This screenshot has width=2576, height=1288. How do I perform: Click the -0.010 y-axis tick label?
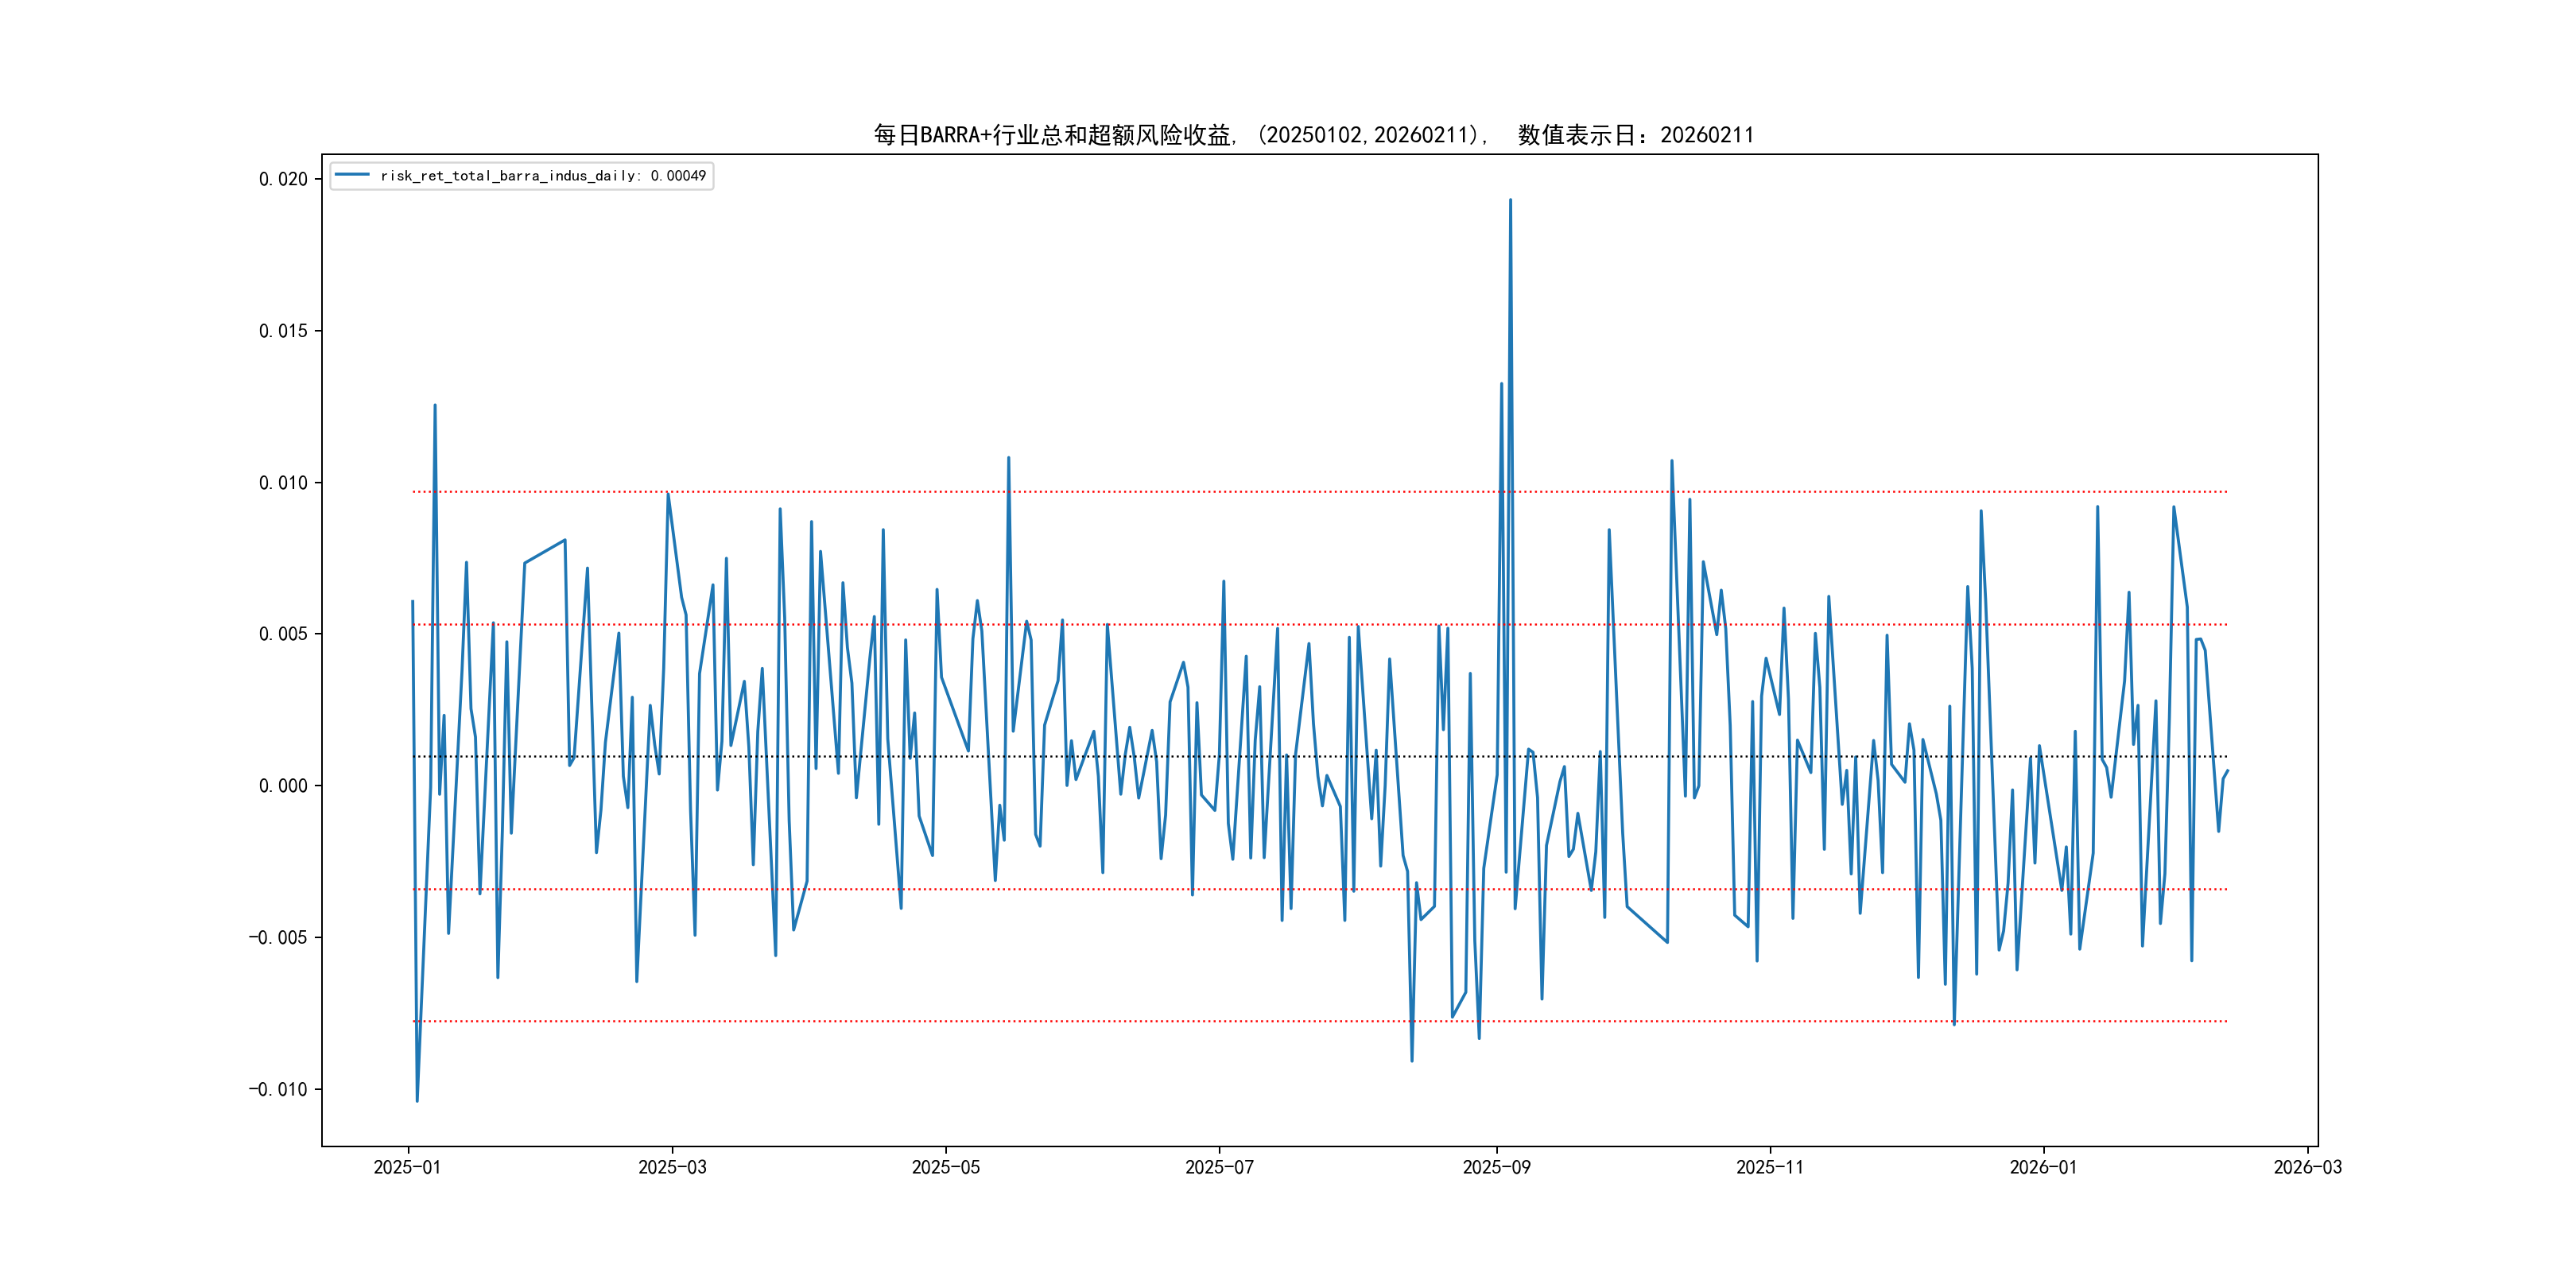(x=278, y=1089)
